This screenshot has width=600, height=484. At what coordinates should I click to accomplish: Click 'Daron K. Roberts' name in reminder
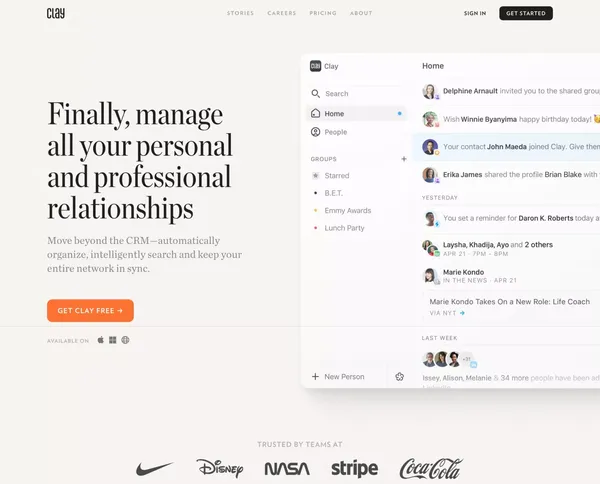(x=546, y=218)
